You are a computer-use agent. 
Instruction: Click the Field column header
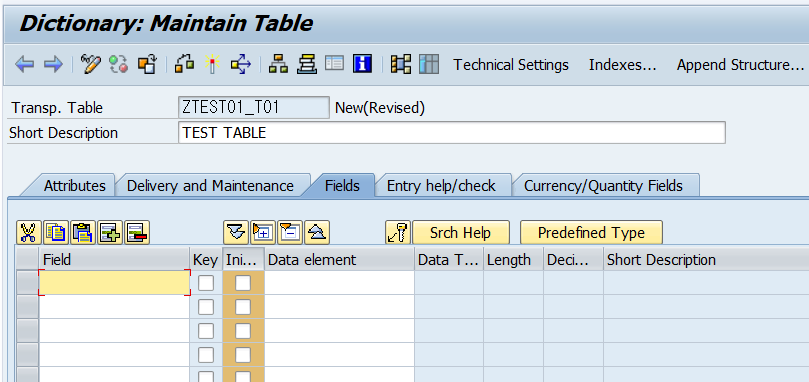(x=115, y=259)
